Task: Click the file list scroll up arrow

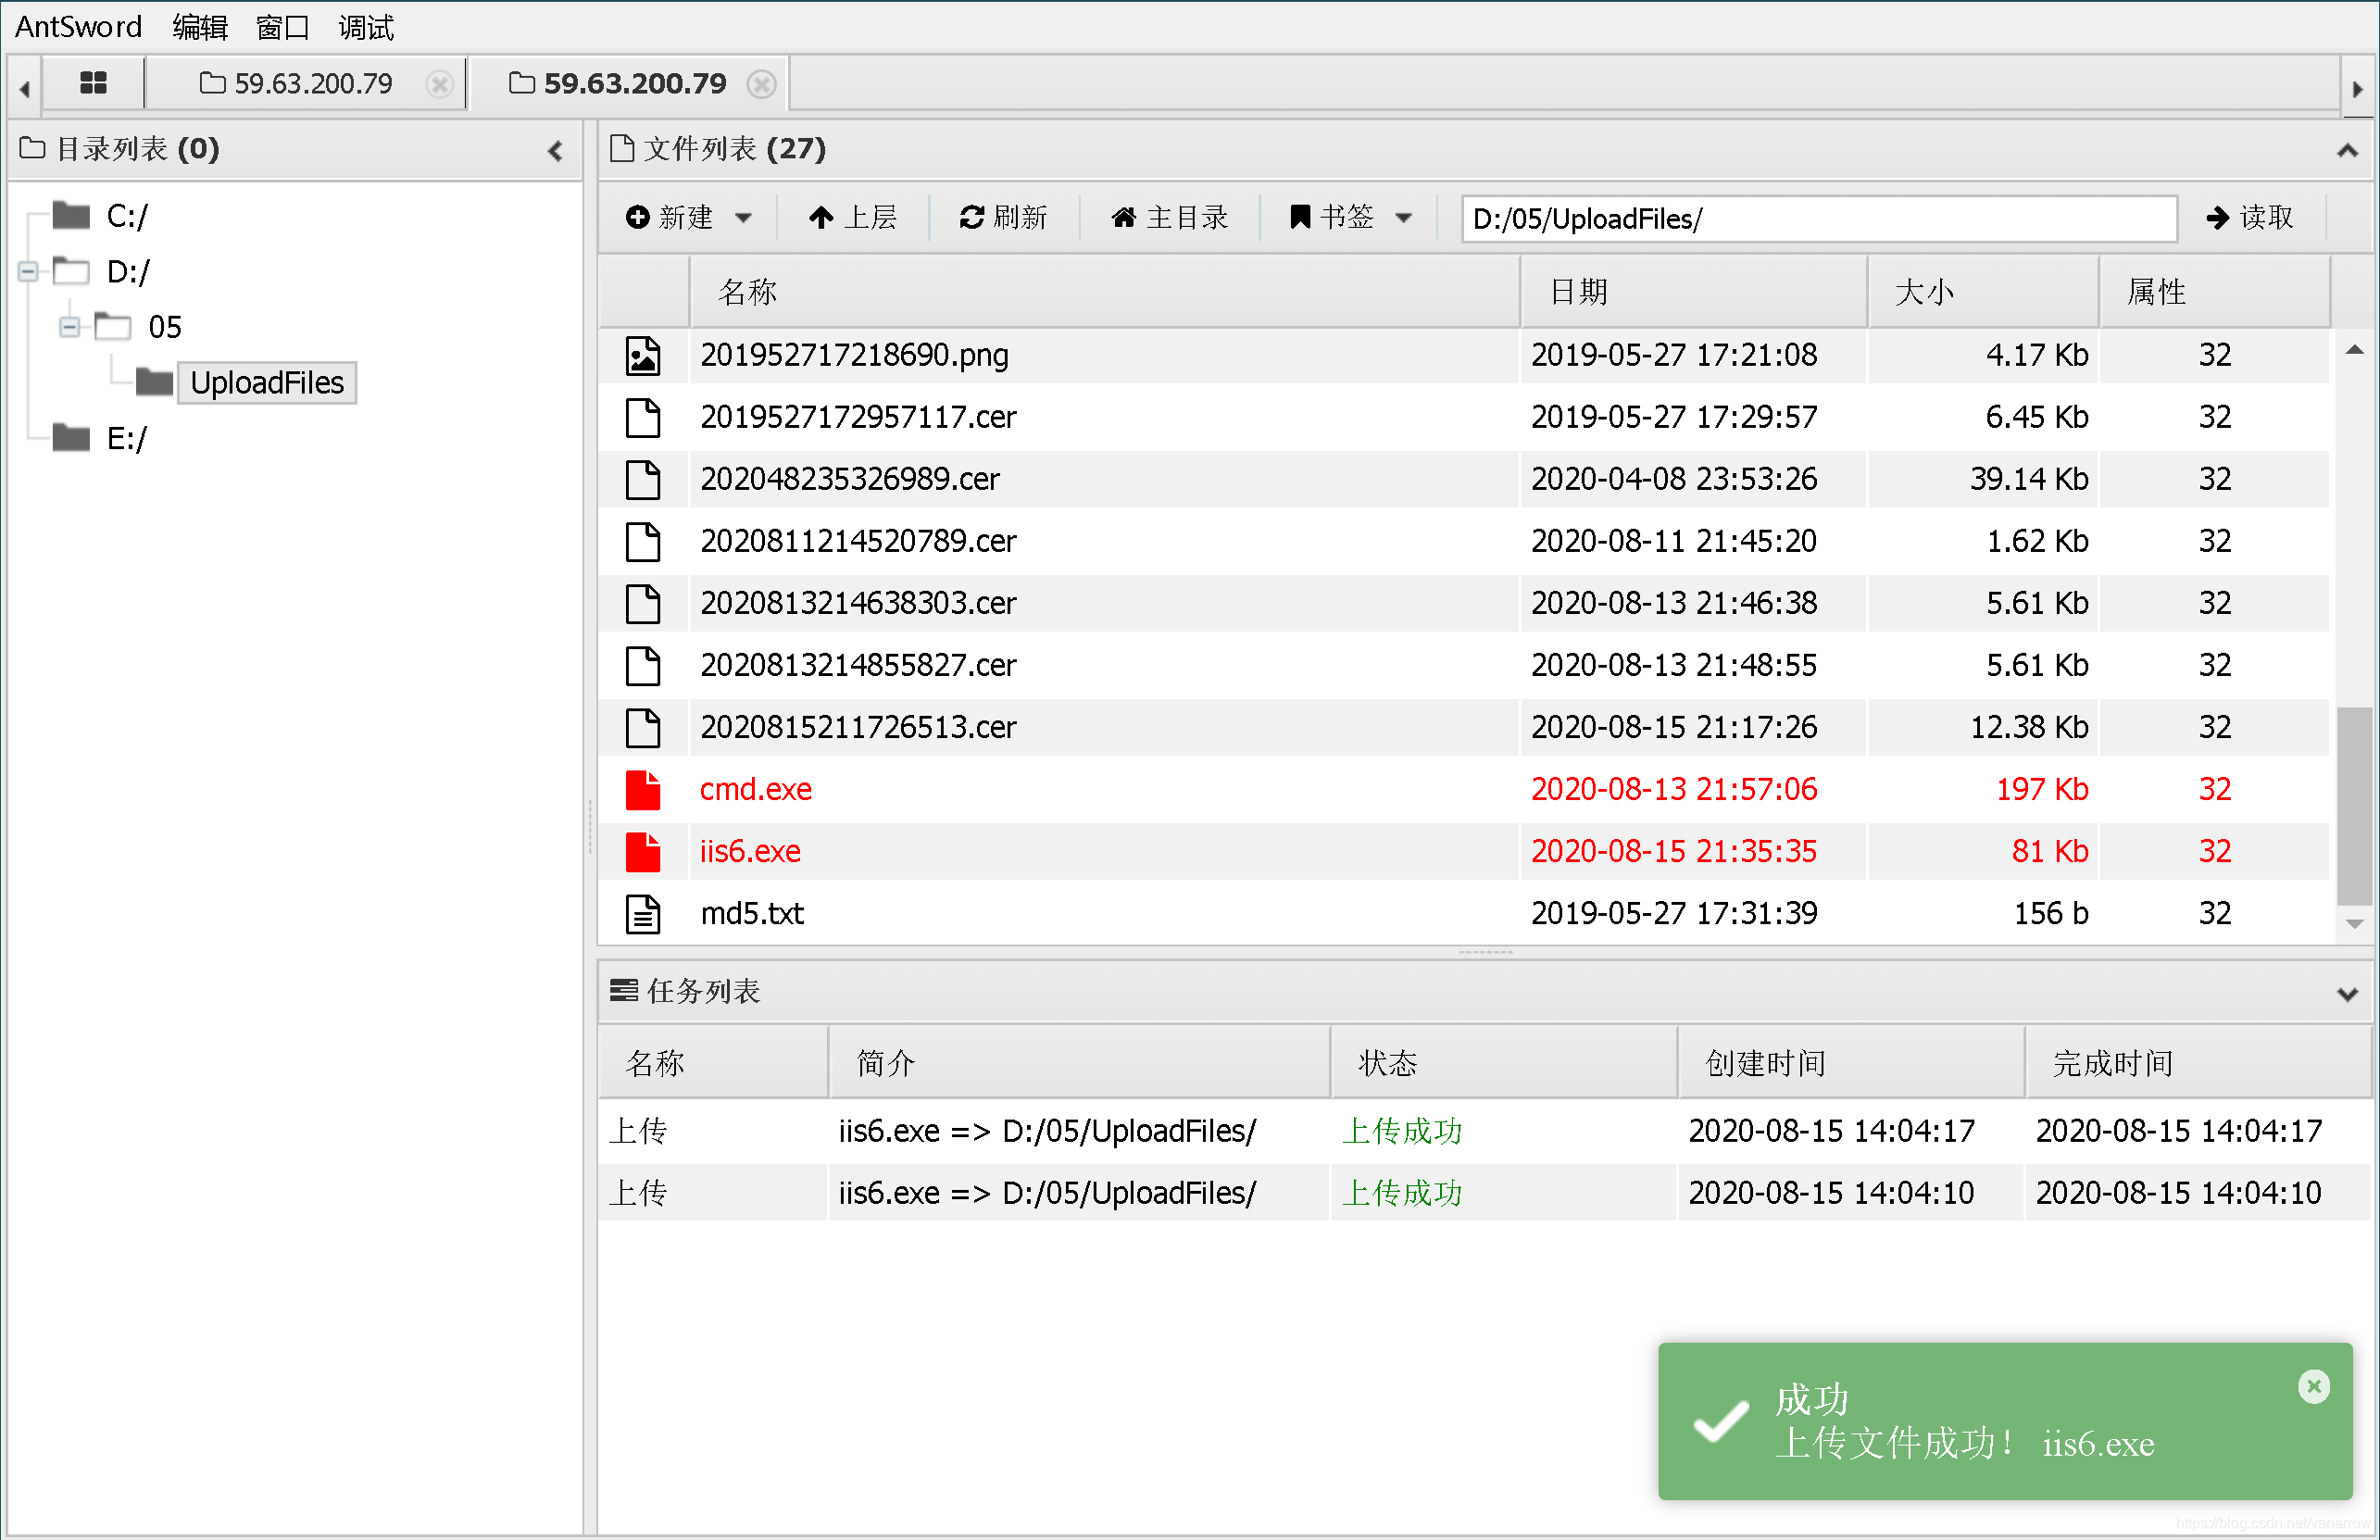Action: (2354, 350)
